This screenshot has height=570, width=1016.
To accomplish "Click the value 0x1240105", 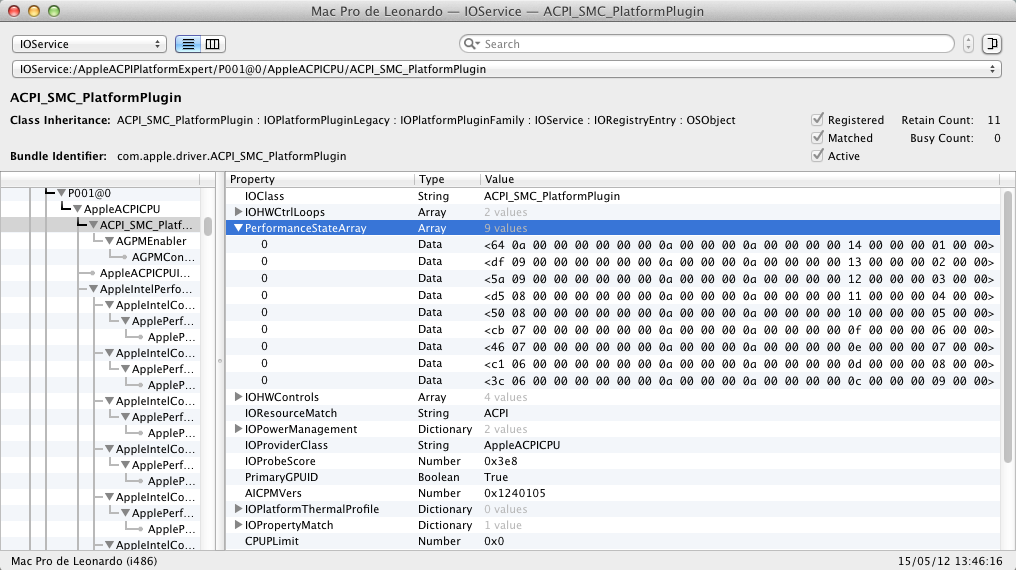I will (x=514, y=493).
